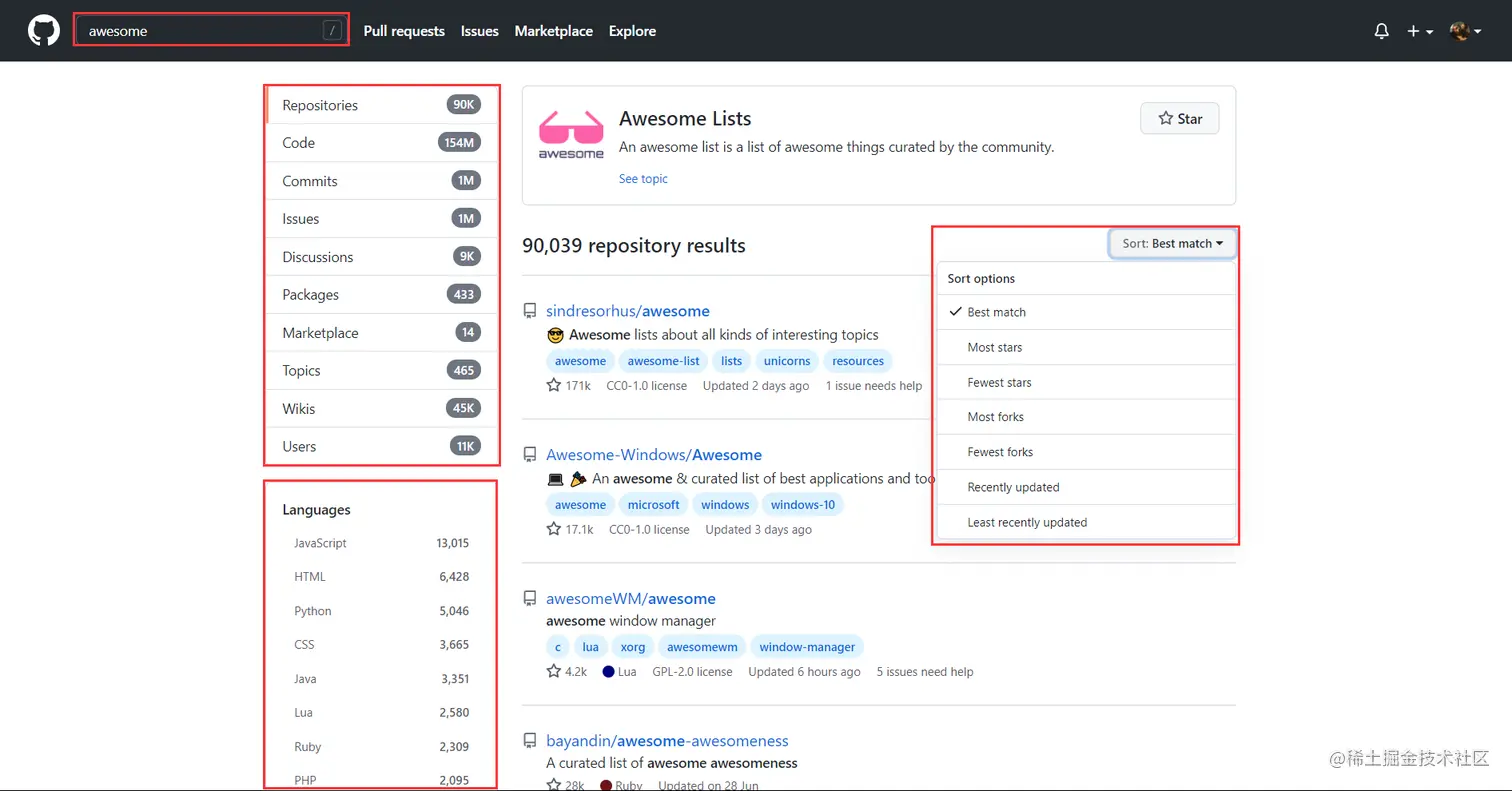
Task: Switch to Packages results
Action: (x=382, y=295)
